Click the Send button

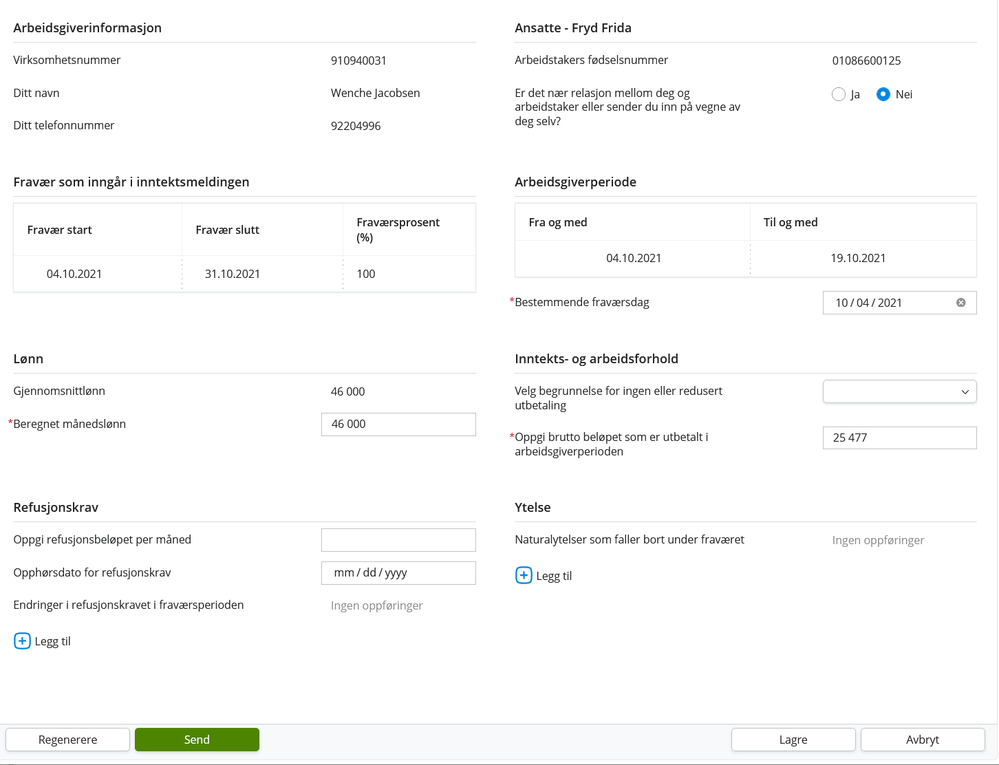197,740
